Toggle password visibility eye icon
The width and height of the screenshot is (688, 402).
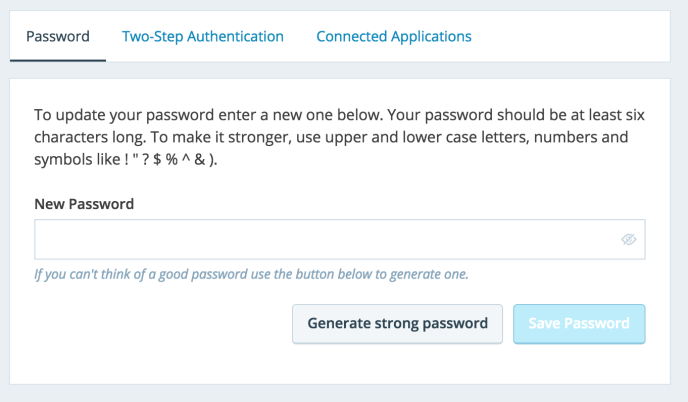pos(629,240)
